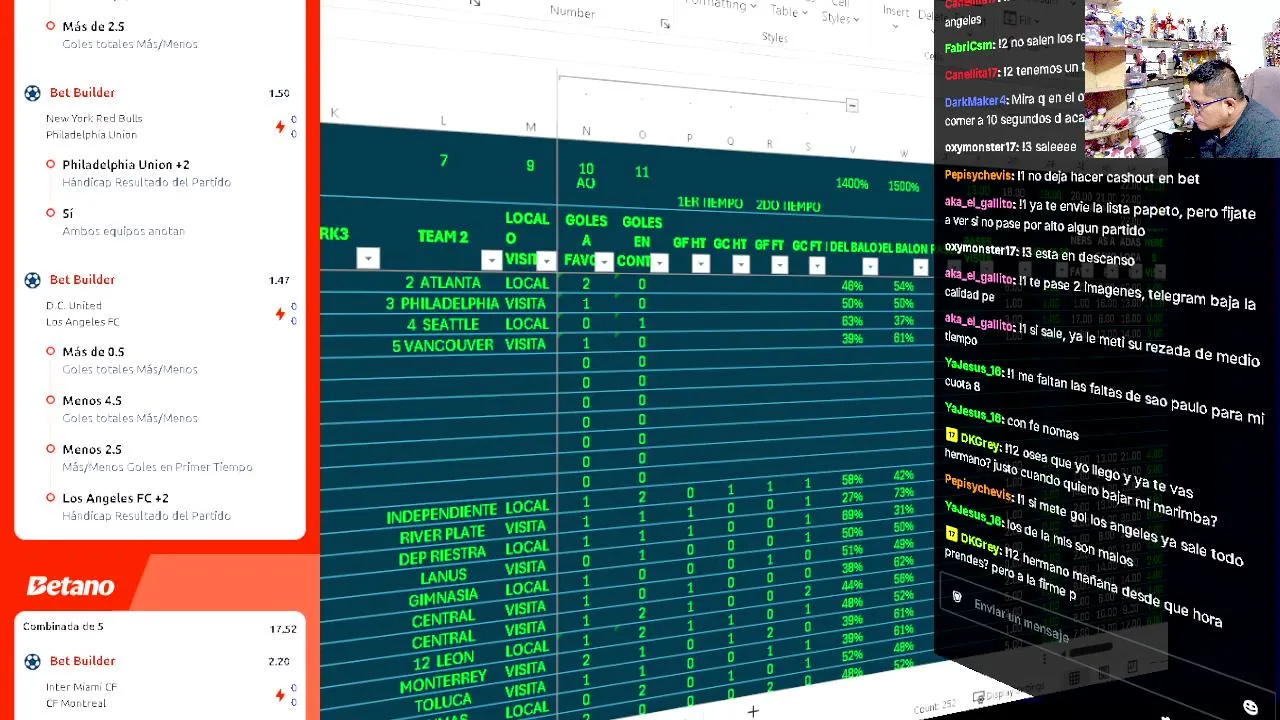Select column O header in Excel
This screenshot has width=1280, height=720.
pos(642,135)
